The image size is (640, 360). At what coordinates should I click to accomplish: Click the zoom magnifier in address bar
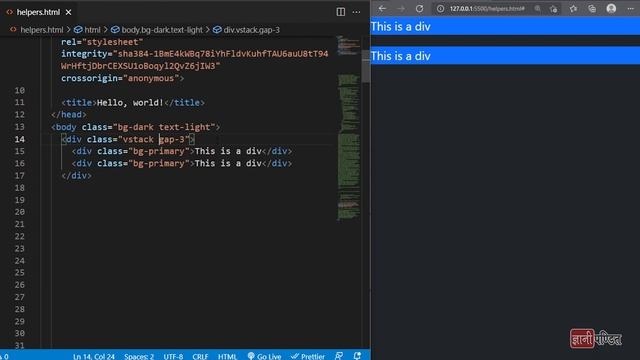click(538, 9)
